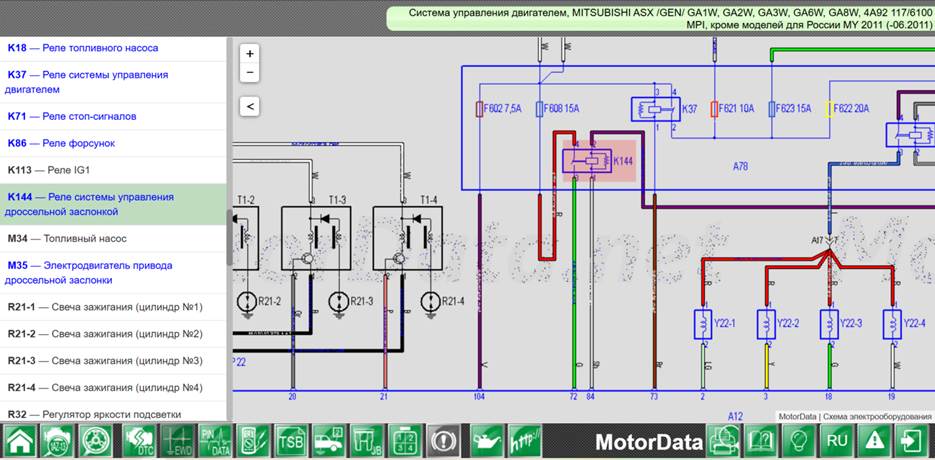Click the green system title header
The image size is (935, 460).
click(661, 18)
